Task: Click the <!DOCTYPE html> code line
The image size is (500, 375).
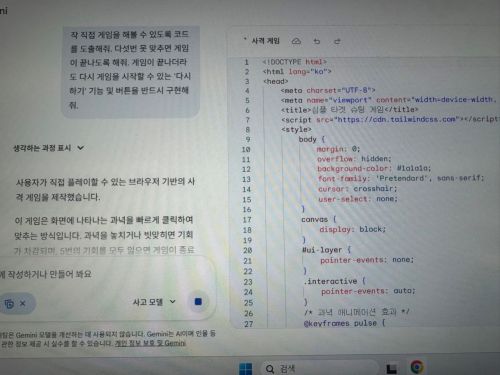Action: (294, 62)
